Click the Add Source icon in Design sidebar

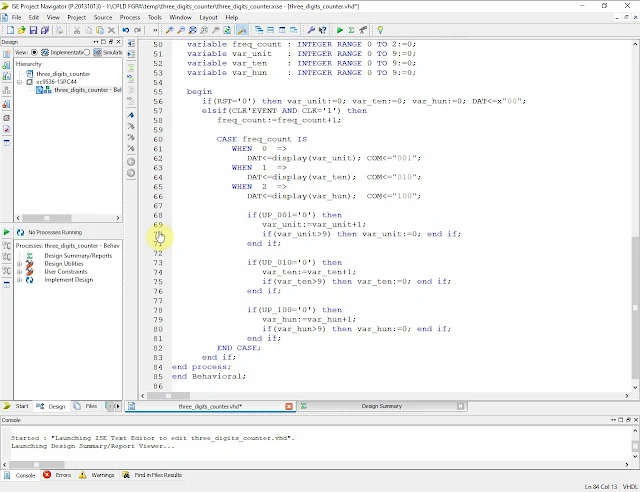pyautogui.click(x=7, y=65)
